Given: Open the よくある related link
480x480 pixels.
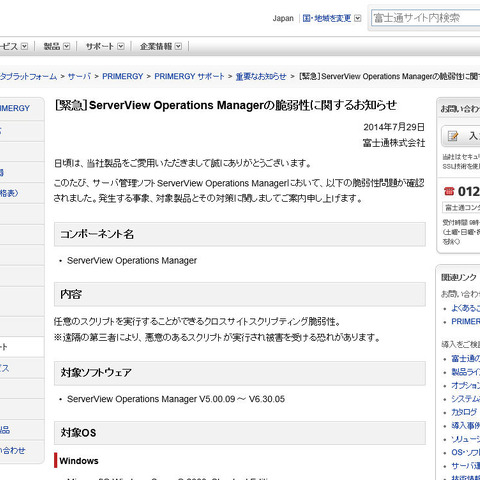Looking at the screenshot, I should point(466,308).
